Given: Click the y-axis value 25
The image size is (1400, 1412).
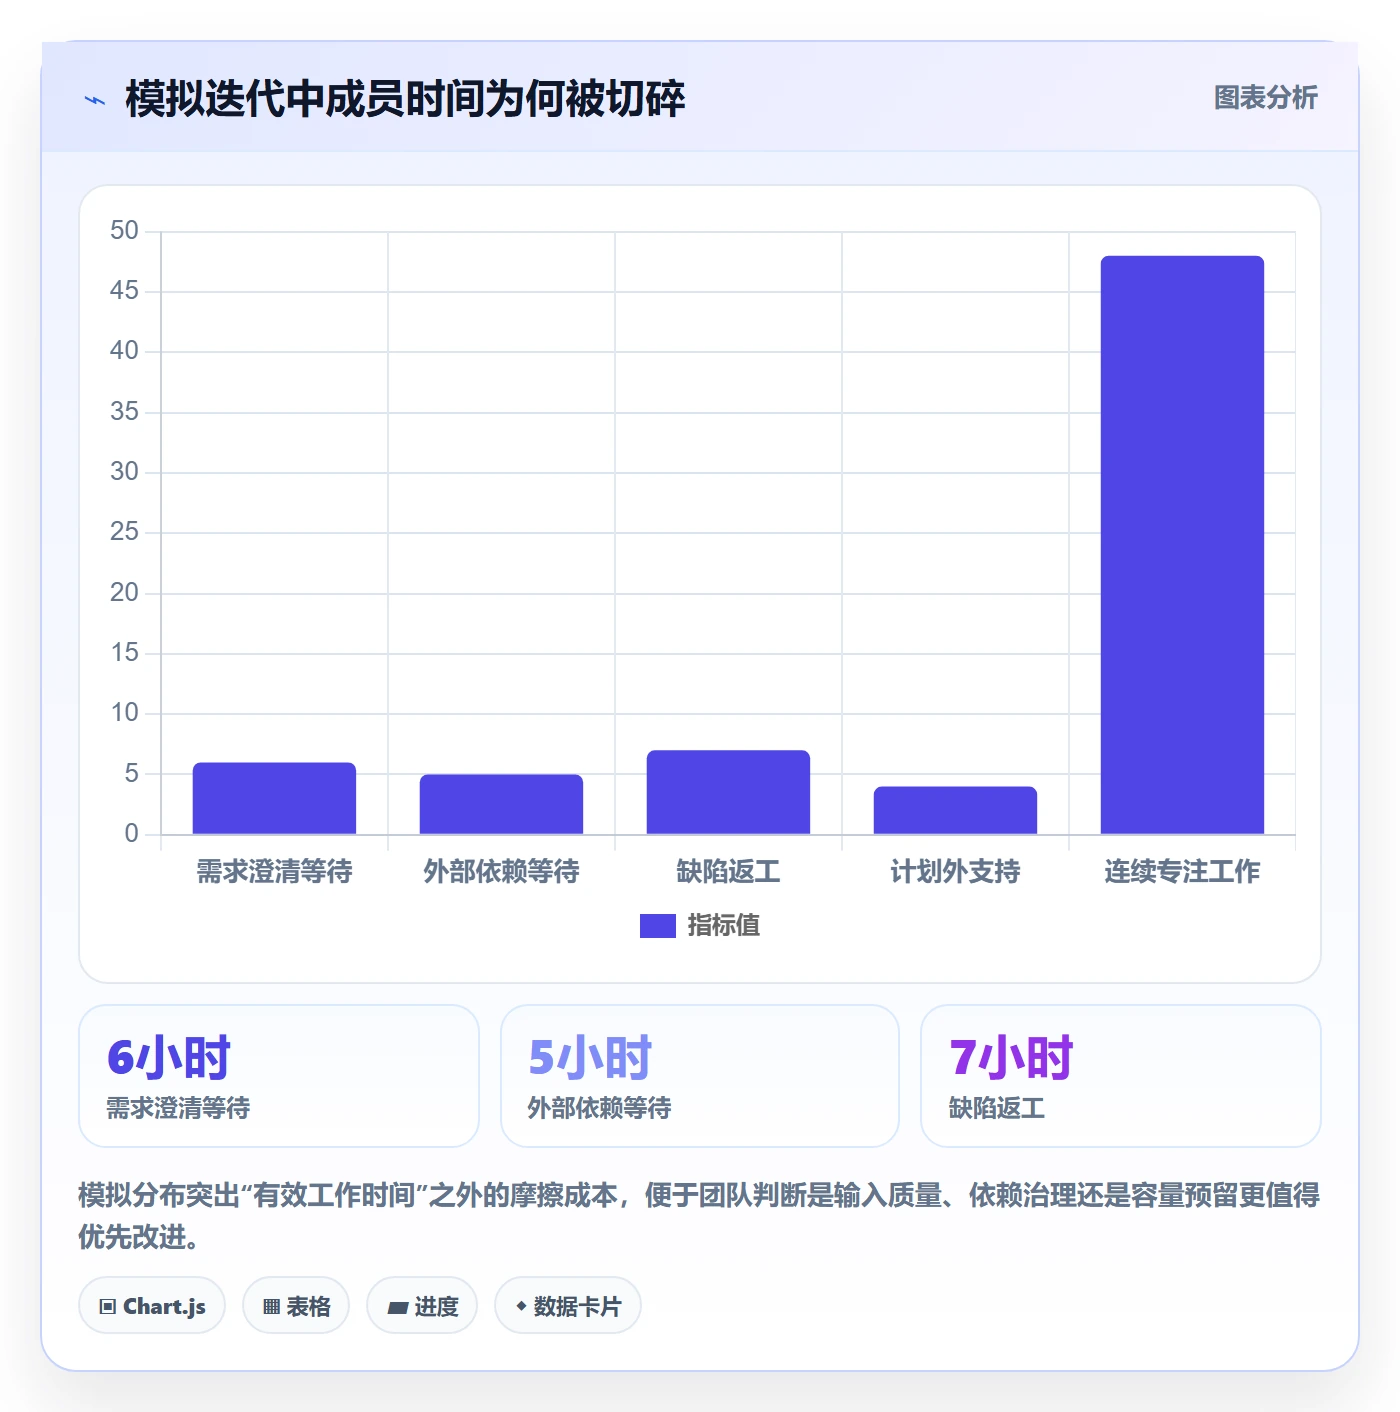Looking at the screenshot, I should coord(125,532).
